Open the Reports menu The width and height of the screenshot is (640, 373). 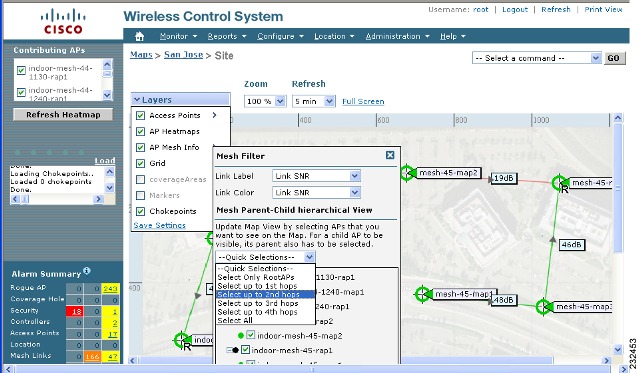(227, 36)
